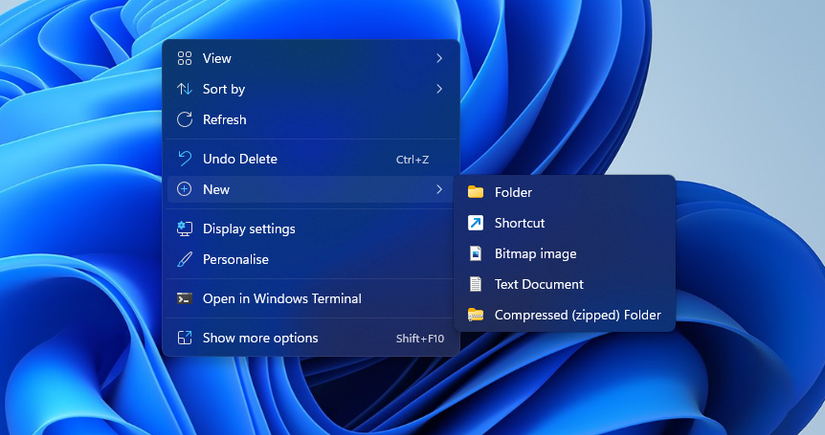This screenshot has width=825, height=435.
Task: Select Open in Windows Terminal
Action: click(311, 299)
